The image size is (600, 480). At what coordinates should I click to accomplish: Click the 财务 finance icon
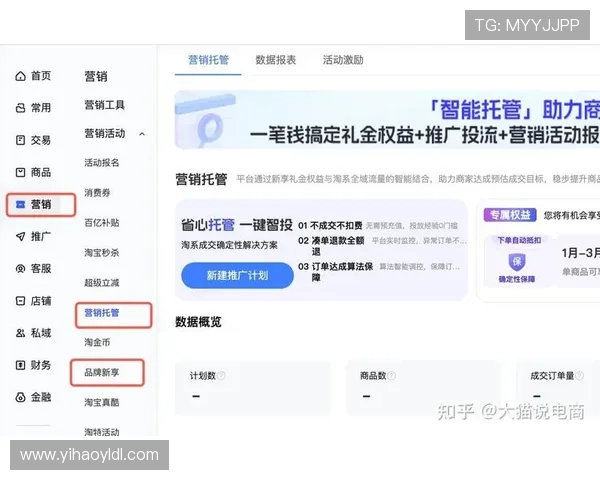coord(20,365)
